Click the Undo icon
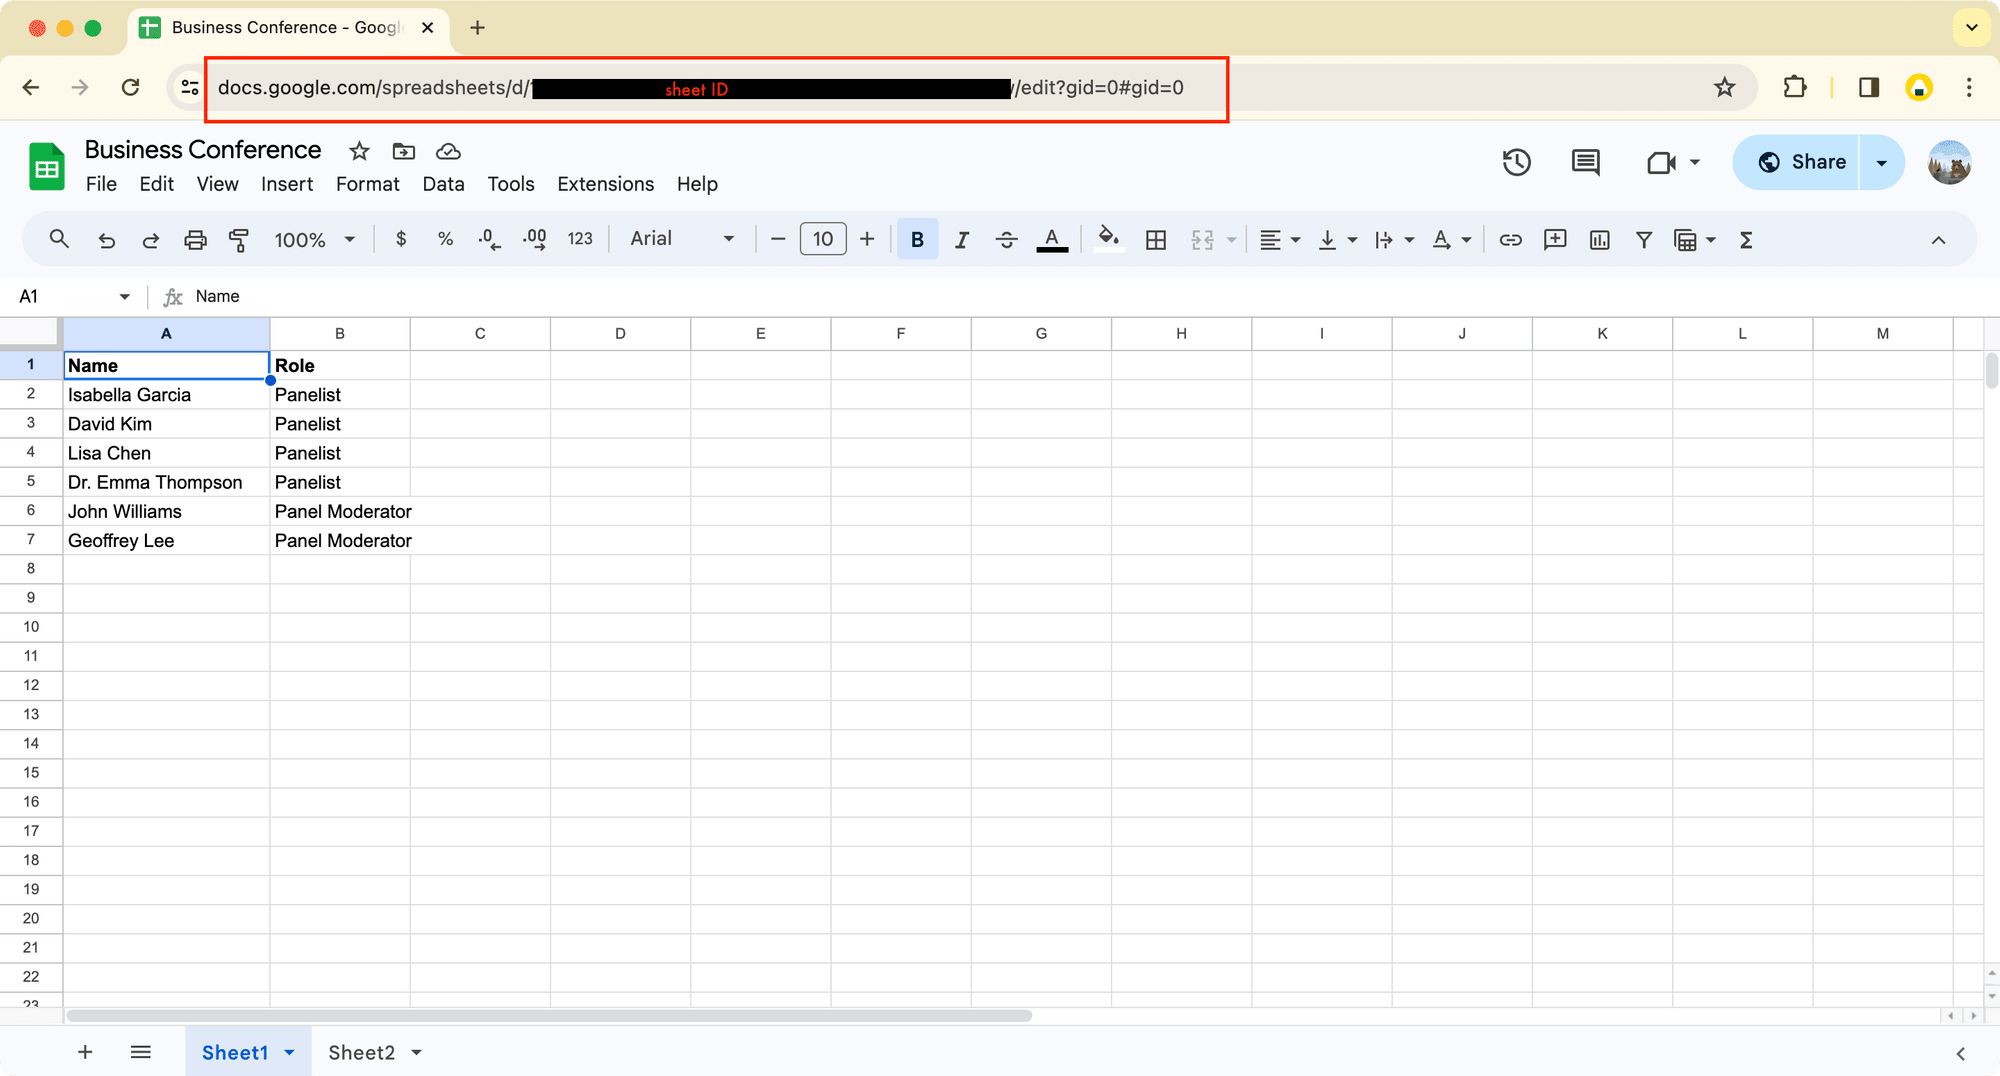Viewport: 2000px width, 1076px height. [106, 239]
